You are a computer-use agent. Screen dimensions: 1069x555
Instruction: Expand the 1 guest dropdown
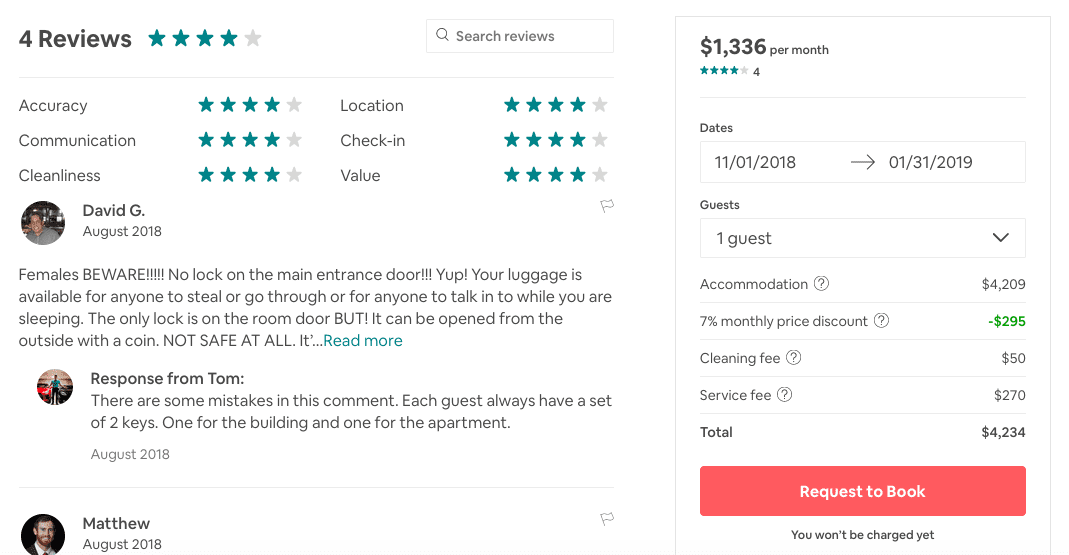click(x=862, y=238)
